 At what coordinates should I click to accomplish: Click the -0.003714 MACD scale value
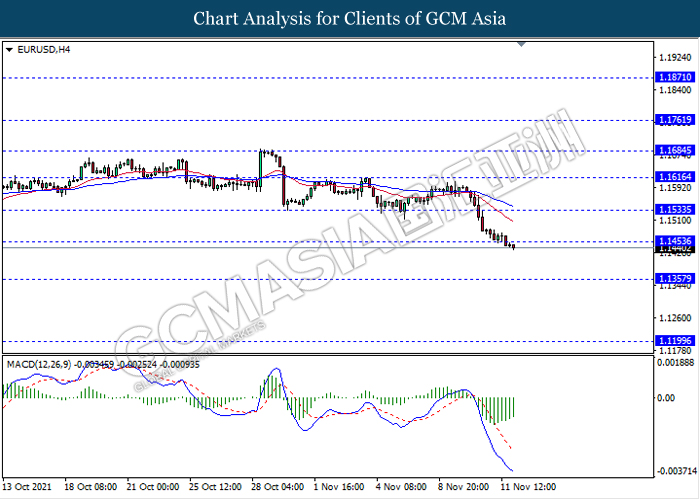676,471
